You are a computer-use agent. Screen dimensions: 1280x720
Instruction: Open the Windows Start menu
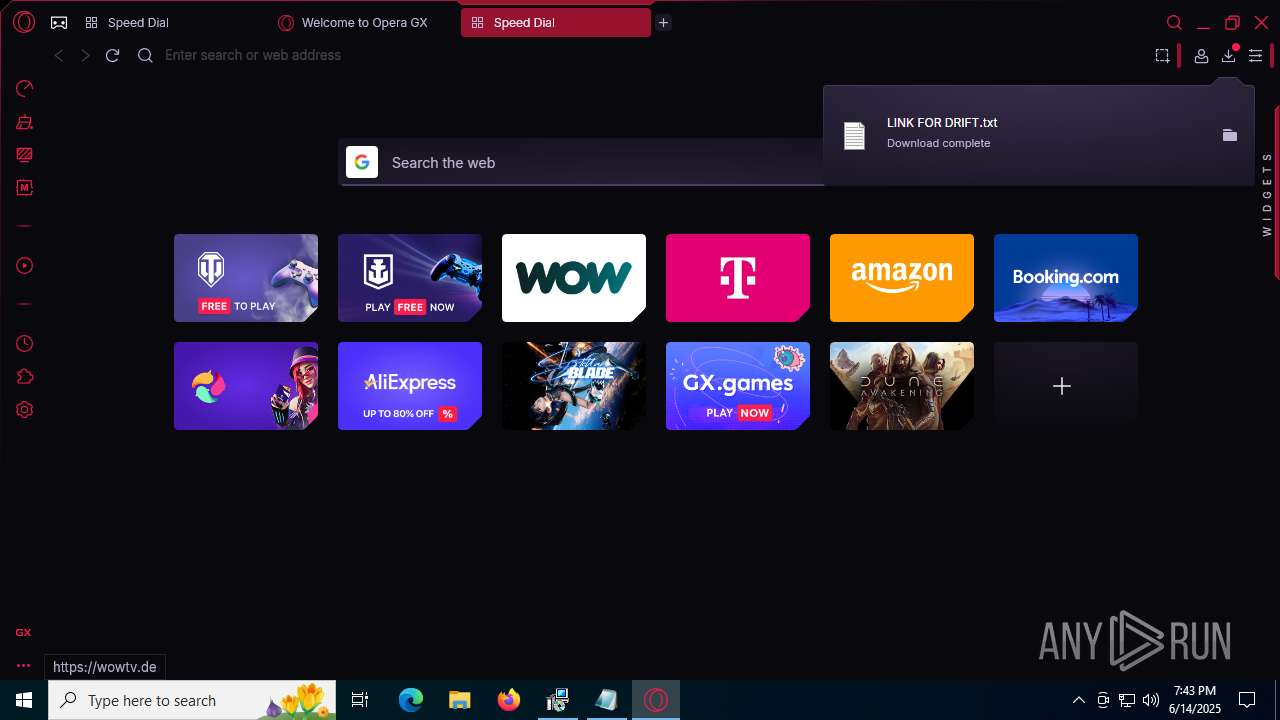coord(24,700)
